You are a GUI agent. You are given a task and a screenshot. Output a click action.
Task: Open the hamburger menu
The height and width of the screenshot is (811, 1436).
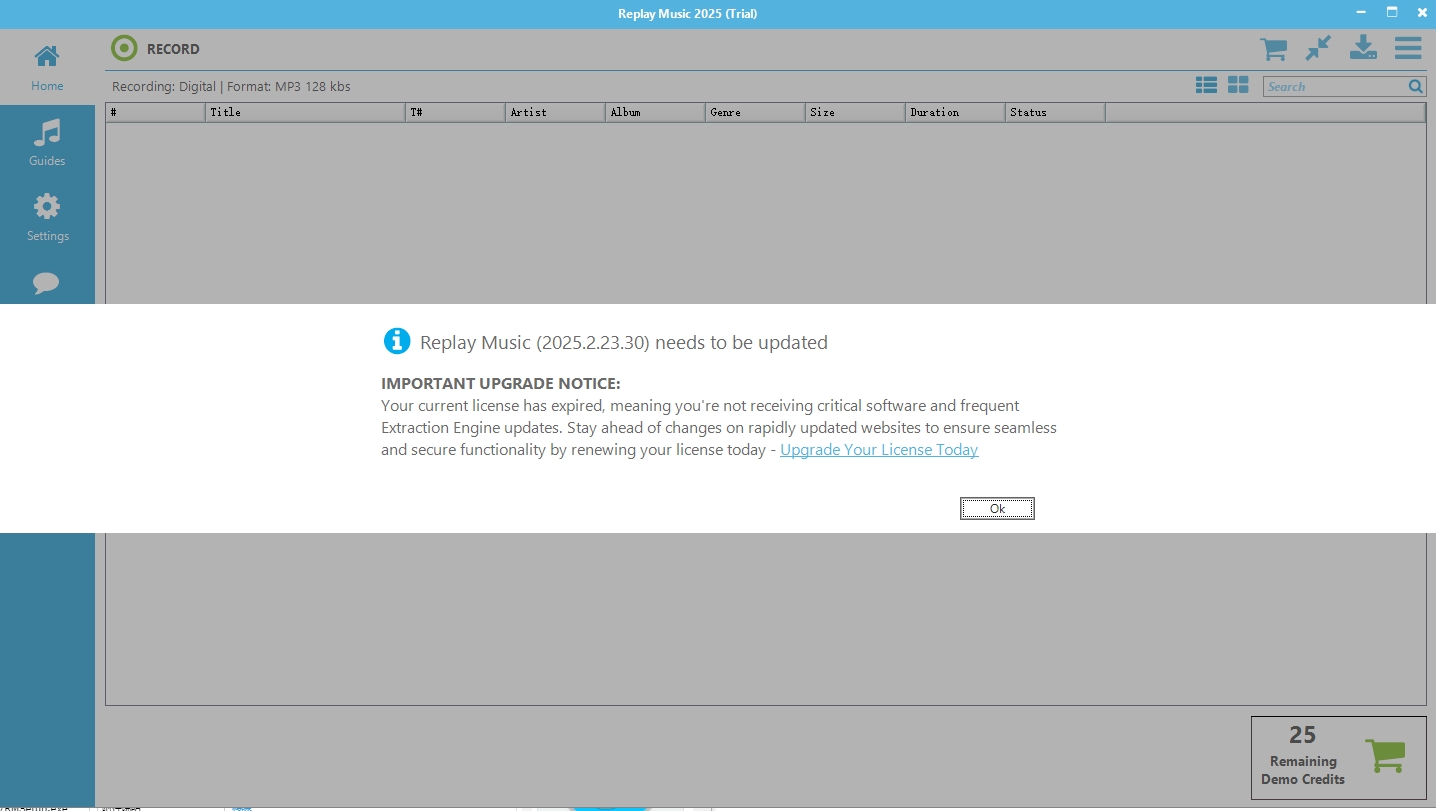coord(1408,48)
